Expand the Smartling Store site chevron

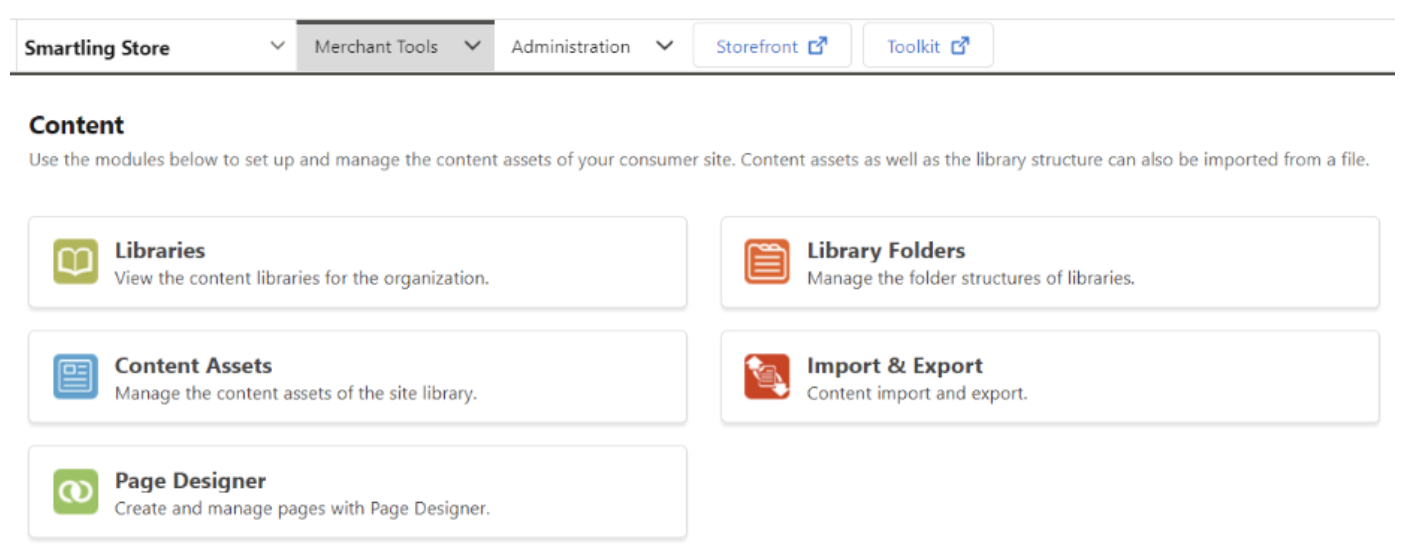coord(278,46)
